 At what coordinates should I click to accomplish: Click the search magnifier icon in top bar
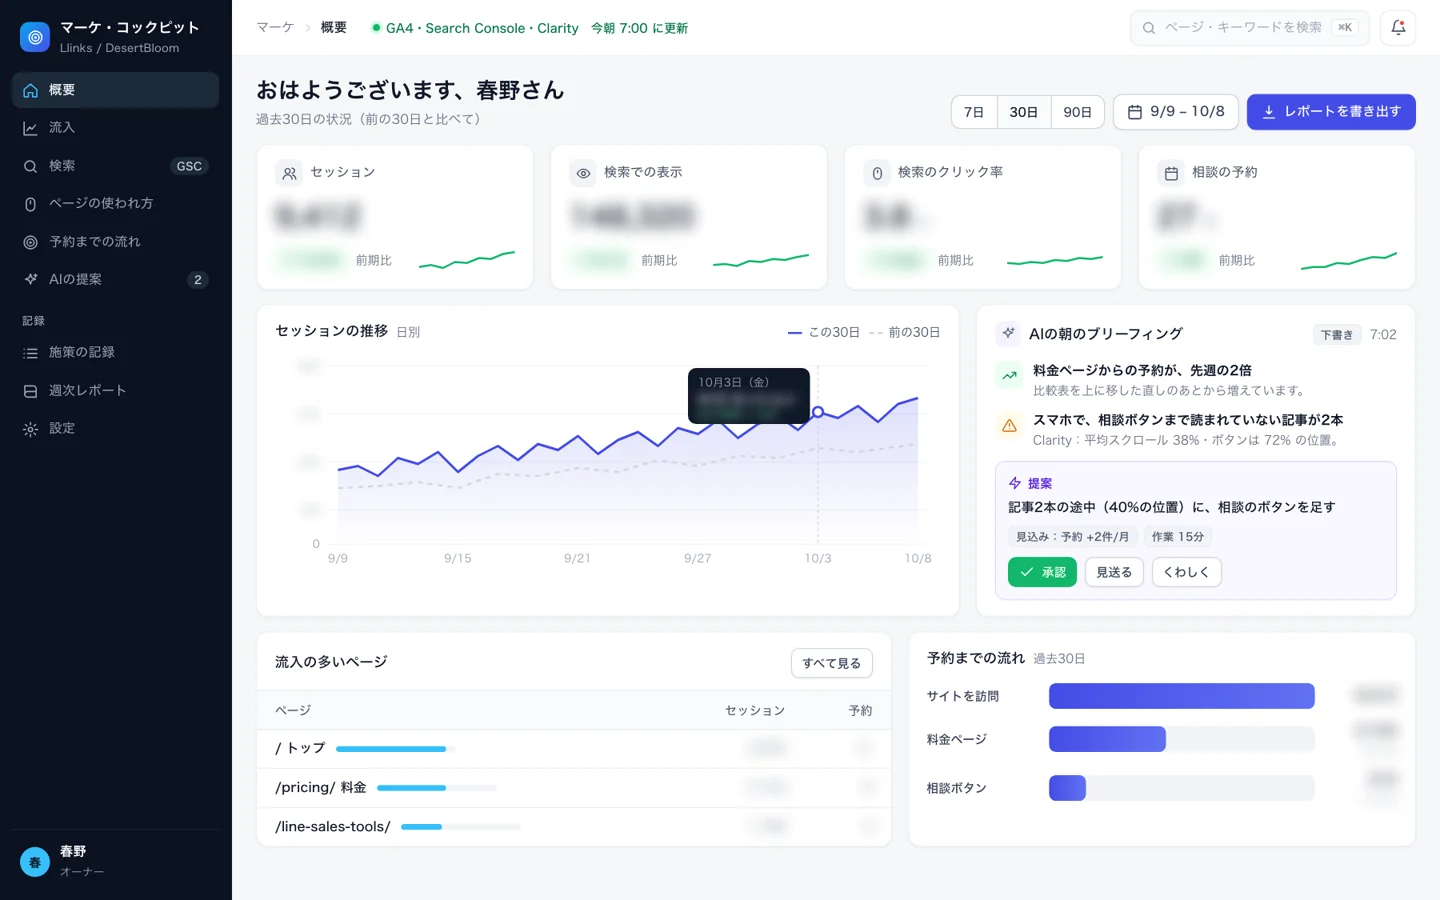1149,28
